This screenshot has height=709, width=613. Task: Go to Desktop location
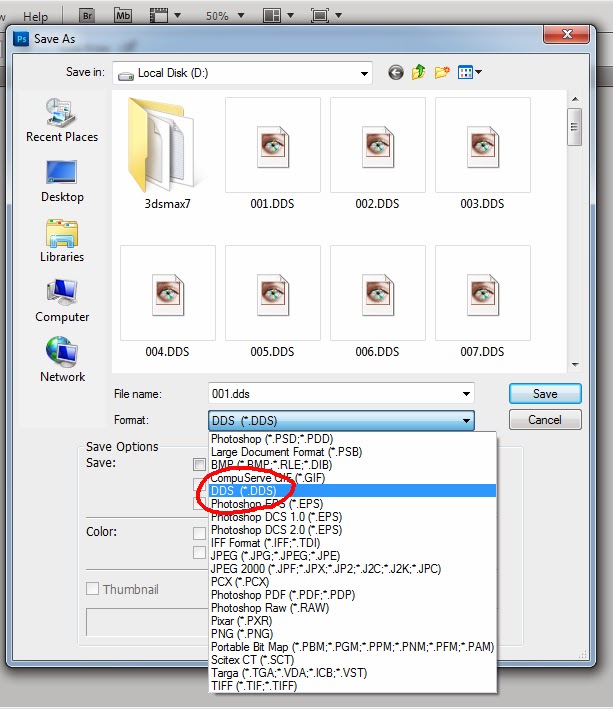[x=62, y=181]
